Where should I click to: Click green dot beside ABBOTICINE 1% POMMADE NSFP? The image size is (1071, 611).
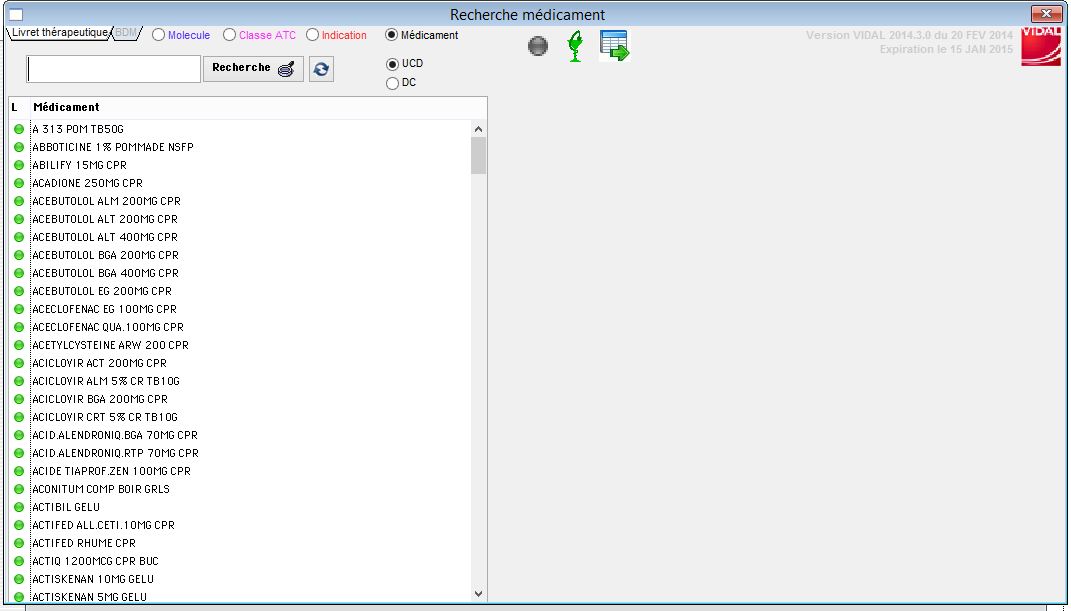[x=19, y=147]
